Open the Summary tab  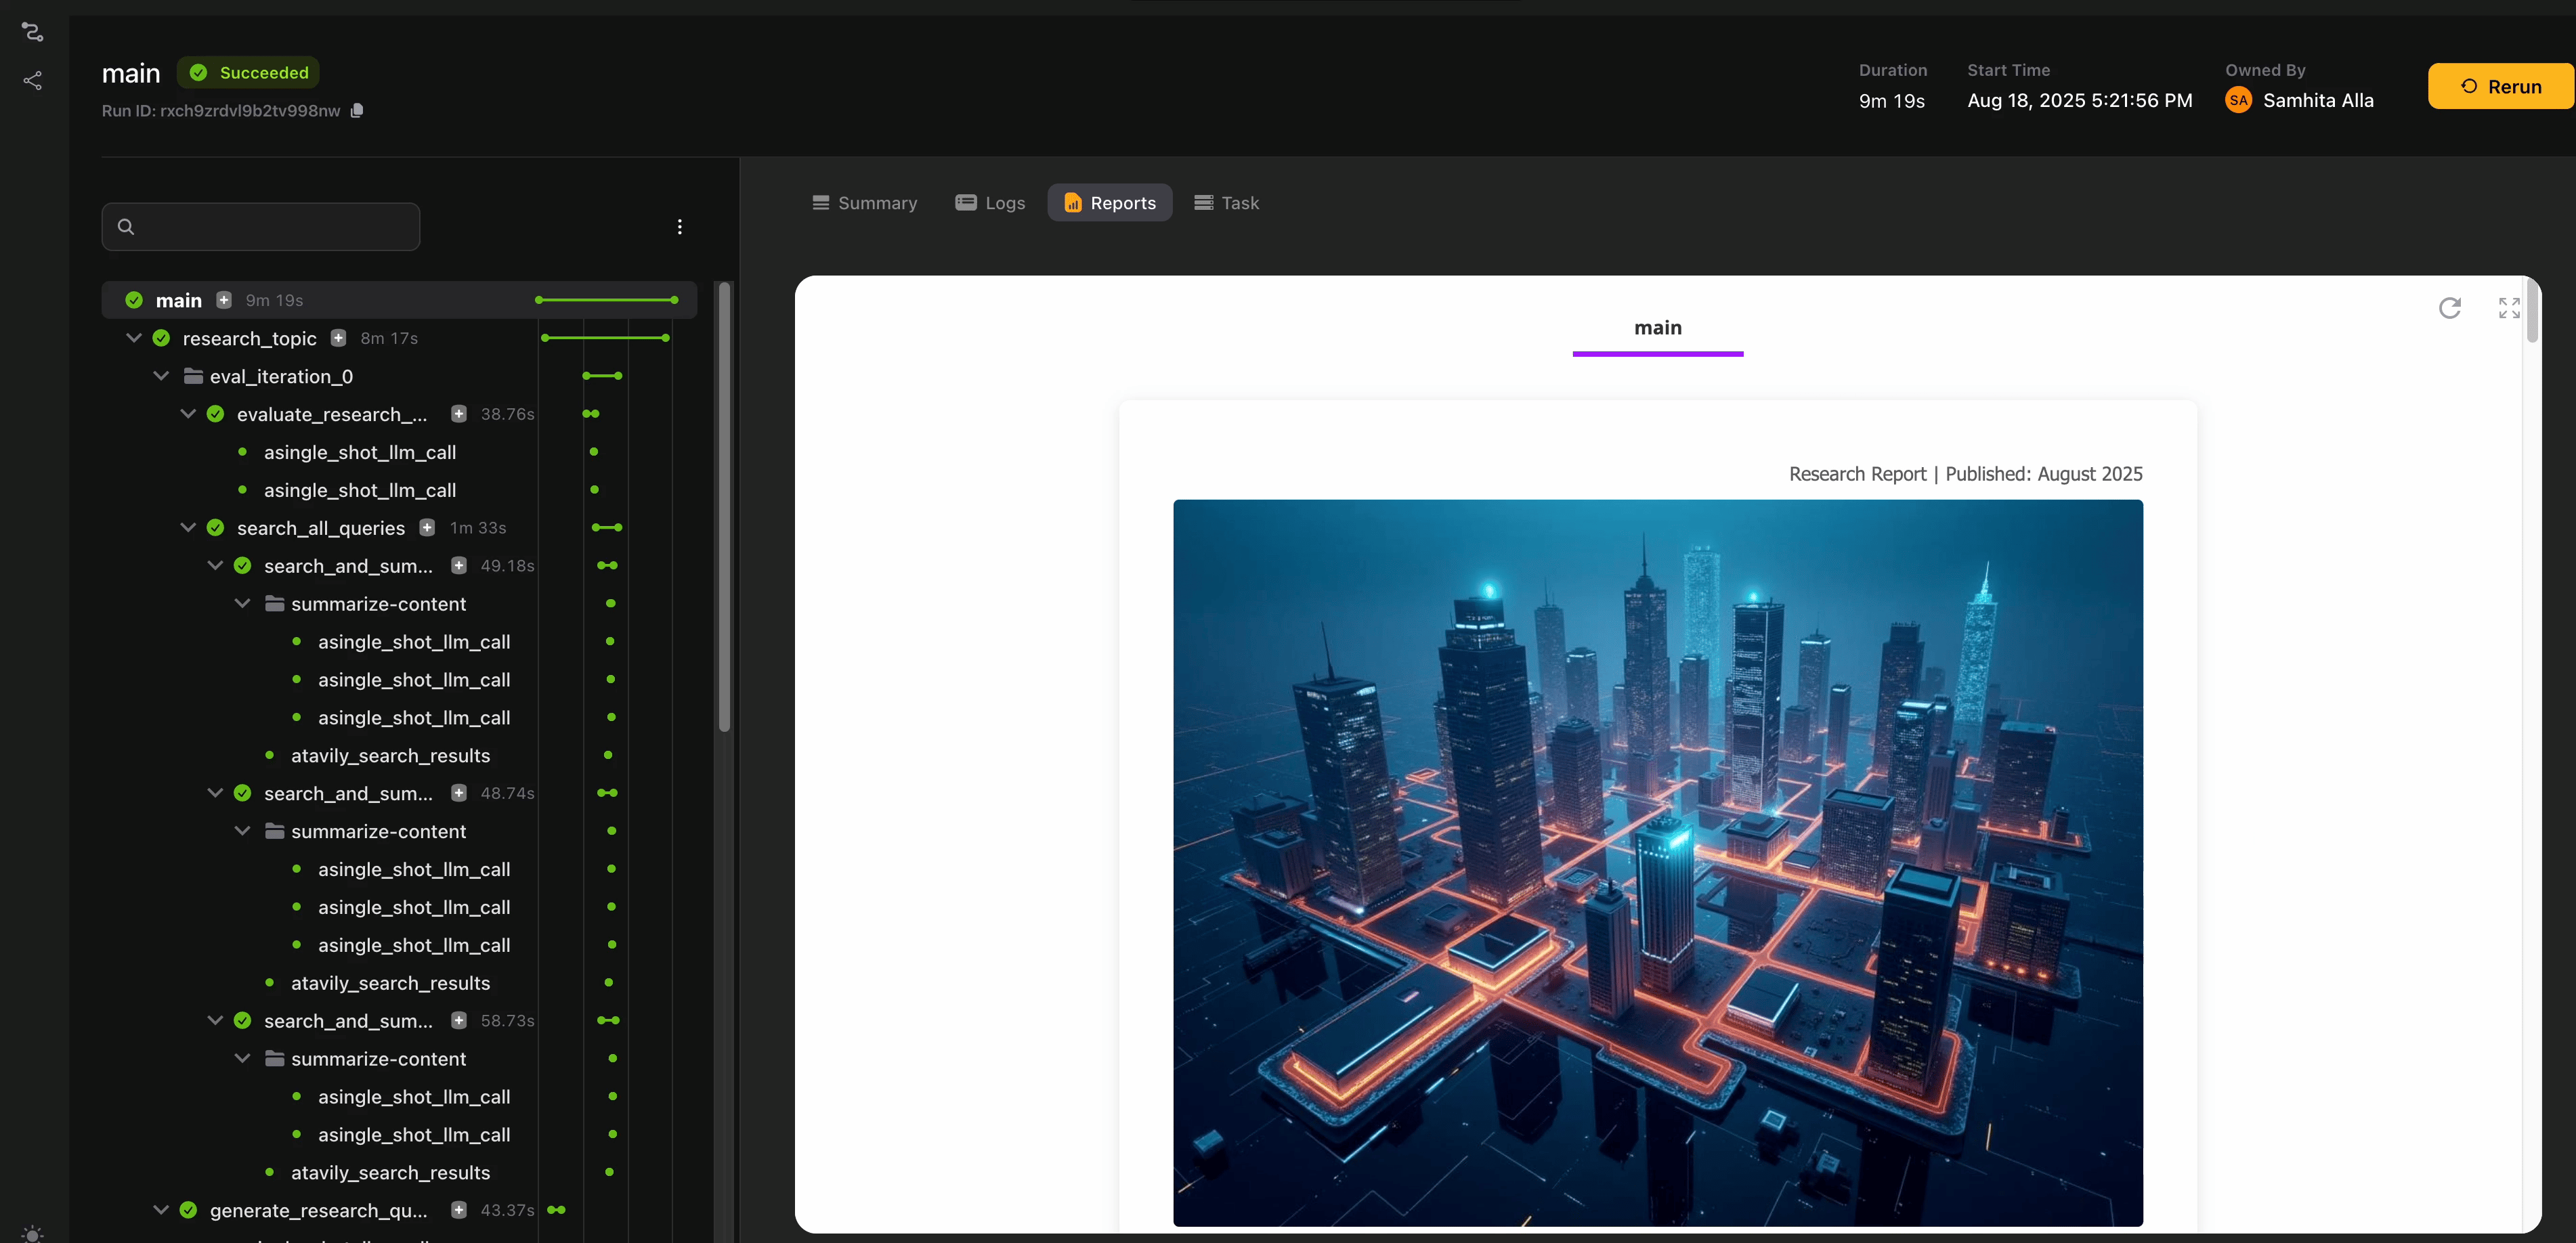(x=865, y=203)
